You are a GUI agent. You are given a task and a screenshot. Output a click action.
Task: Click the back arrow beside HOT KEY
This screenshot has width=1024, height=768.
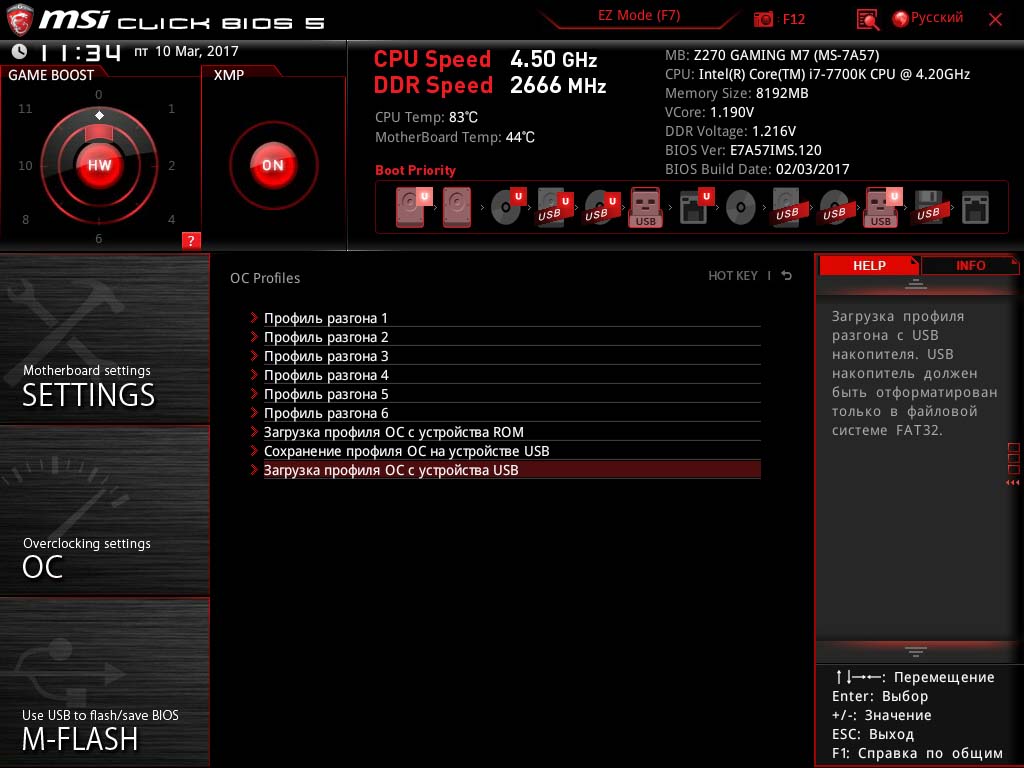pos(786,276)
